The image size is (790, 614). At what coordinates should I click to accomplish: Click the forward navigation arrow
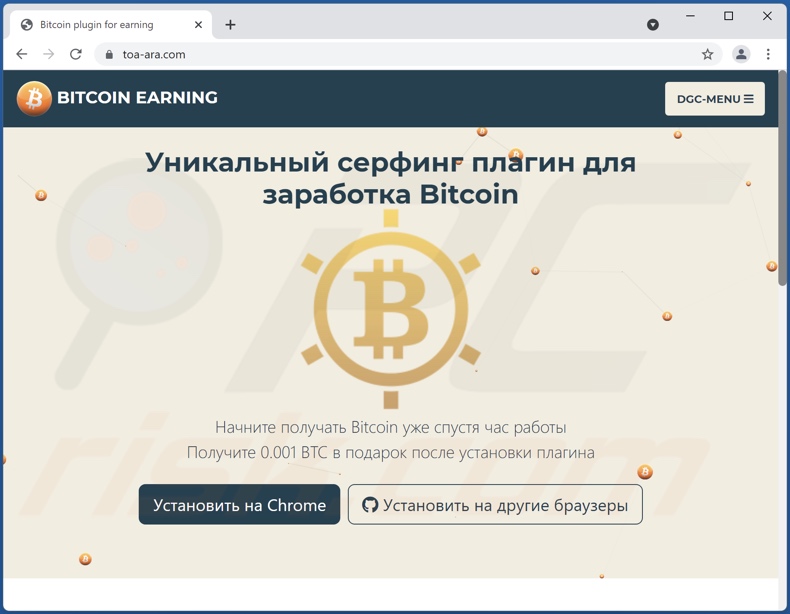[48, 54]
